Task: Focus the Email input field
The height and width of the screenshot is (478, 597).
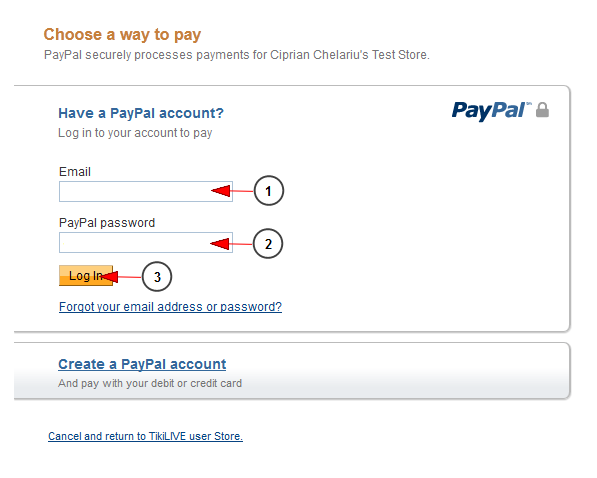Action: [x=146, y=192]
